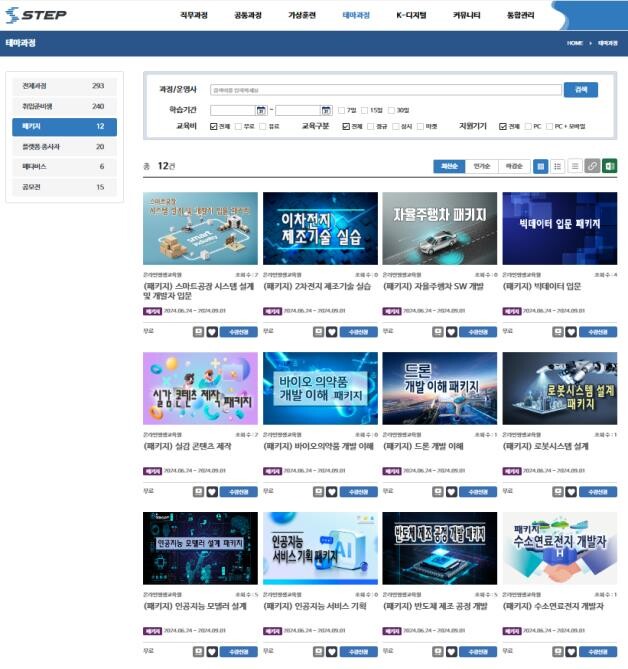Open the start date calendar picker

(261, 110)
